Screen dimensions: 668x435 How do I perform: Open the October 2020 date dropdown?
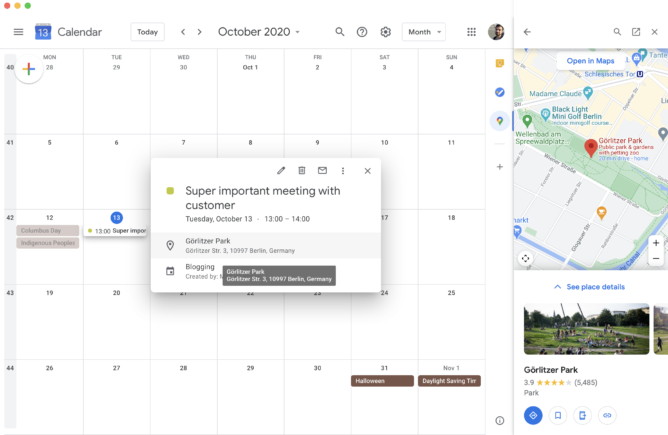(259, 32)
